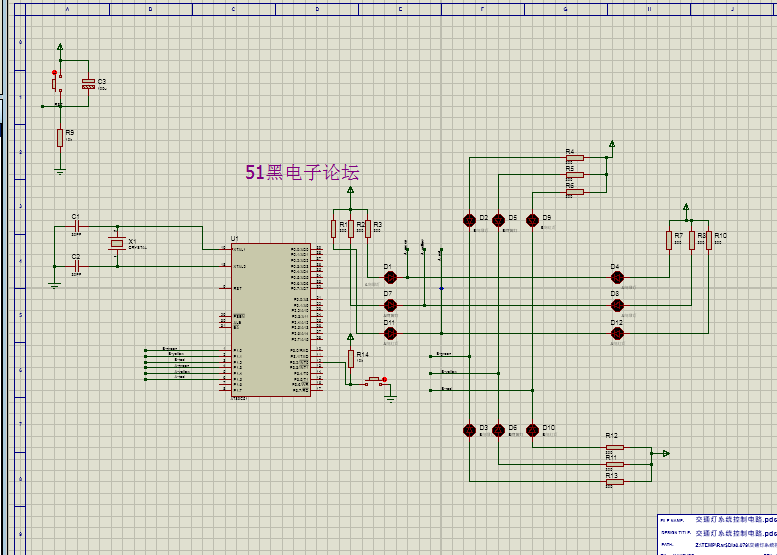Click the power terminal above R7 and R8

pyautogui.click(x=686, y=207)
